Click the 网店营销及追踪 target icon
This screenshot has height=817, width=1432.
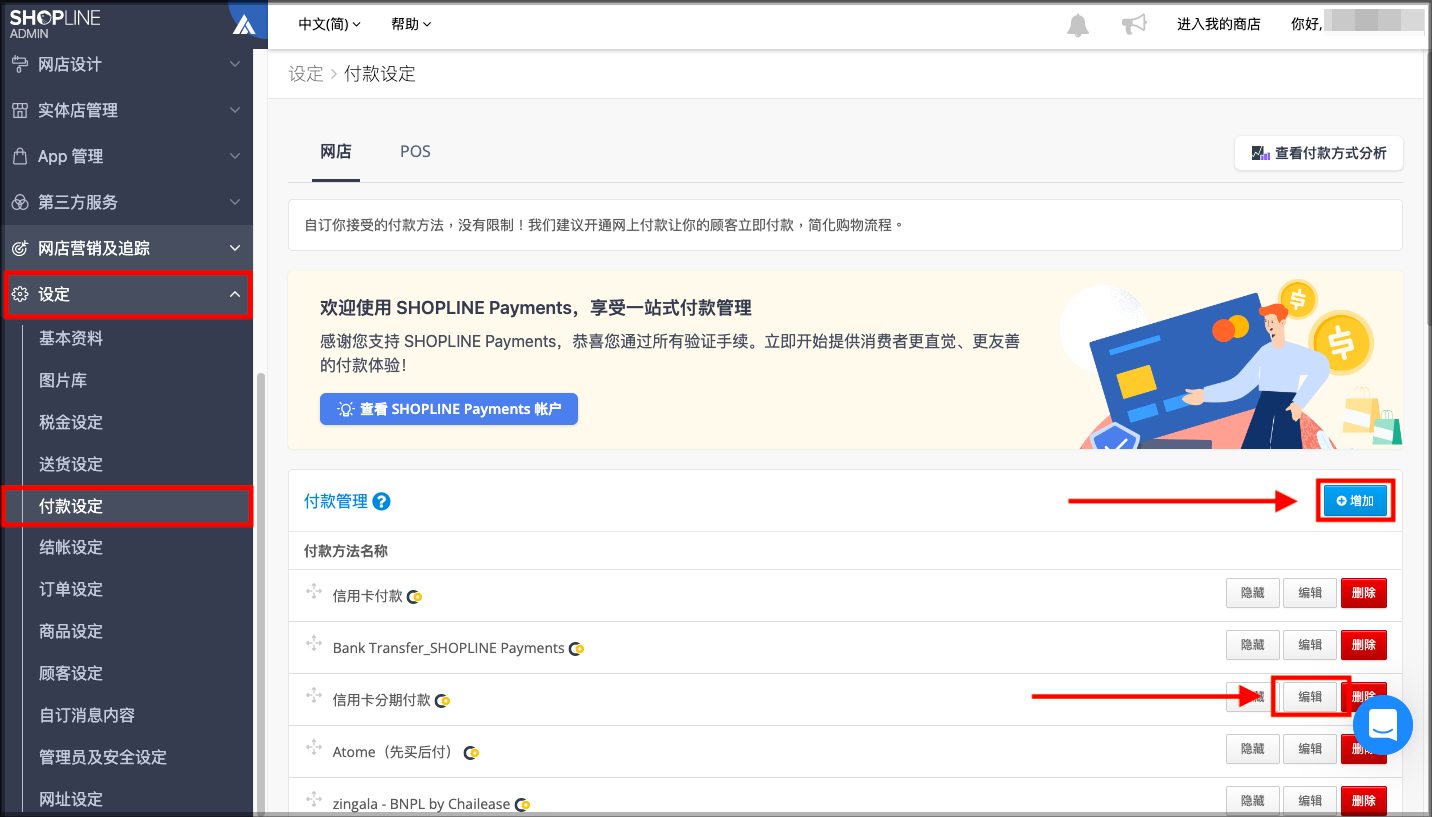20,248
